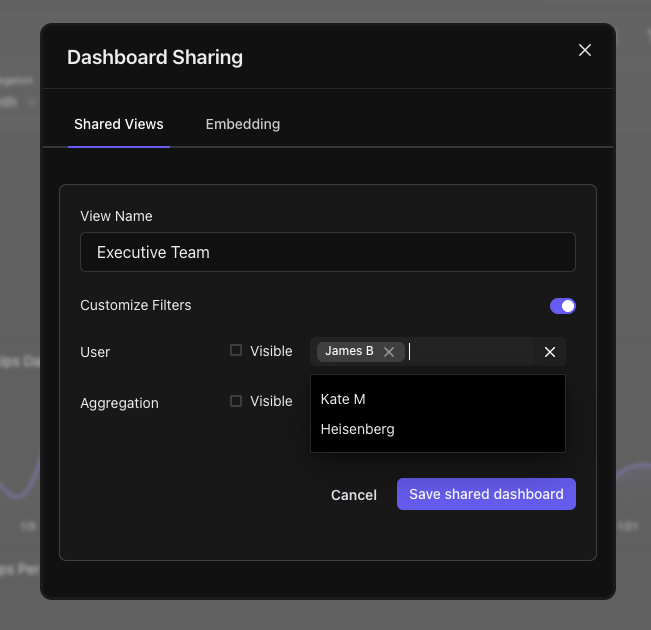This screenshot has height=630, width=651.
Task: Clear all selected users in filter
Action: [549, 352]
